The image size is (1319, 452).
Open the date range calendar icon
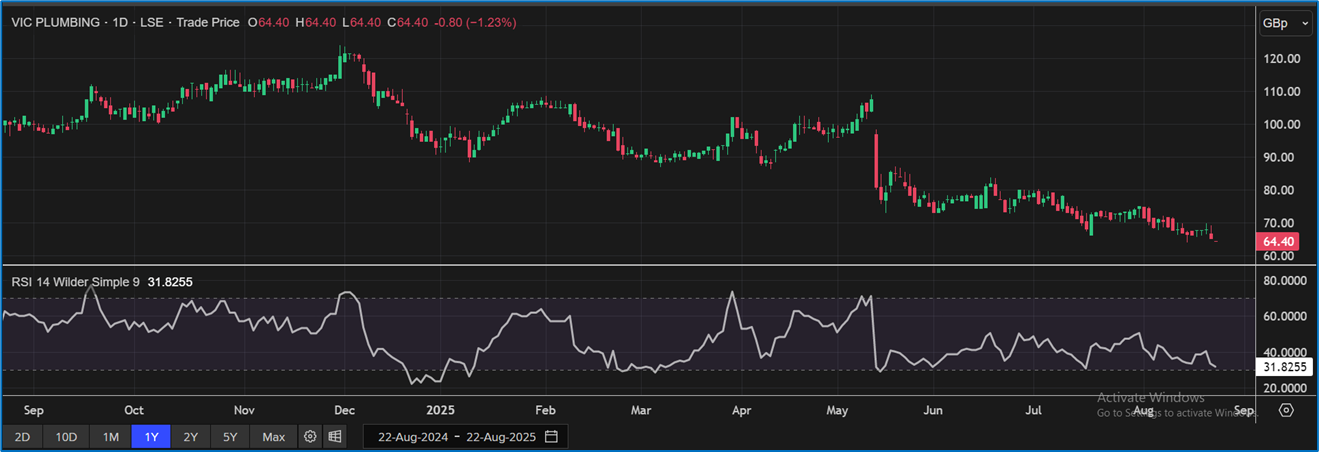pyautogui.click(x=551, y=437)
